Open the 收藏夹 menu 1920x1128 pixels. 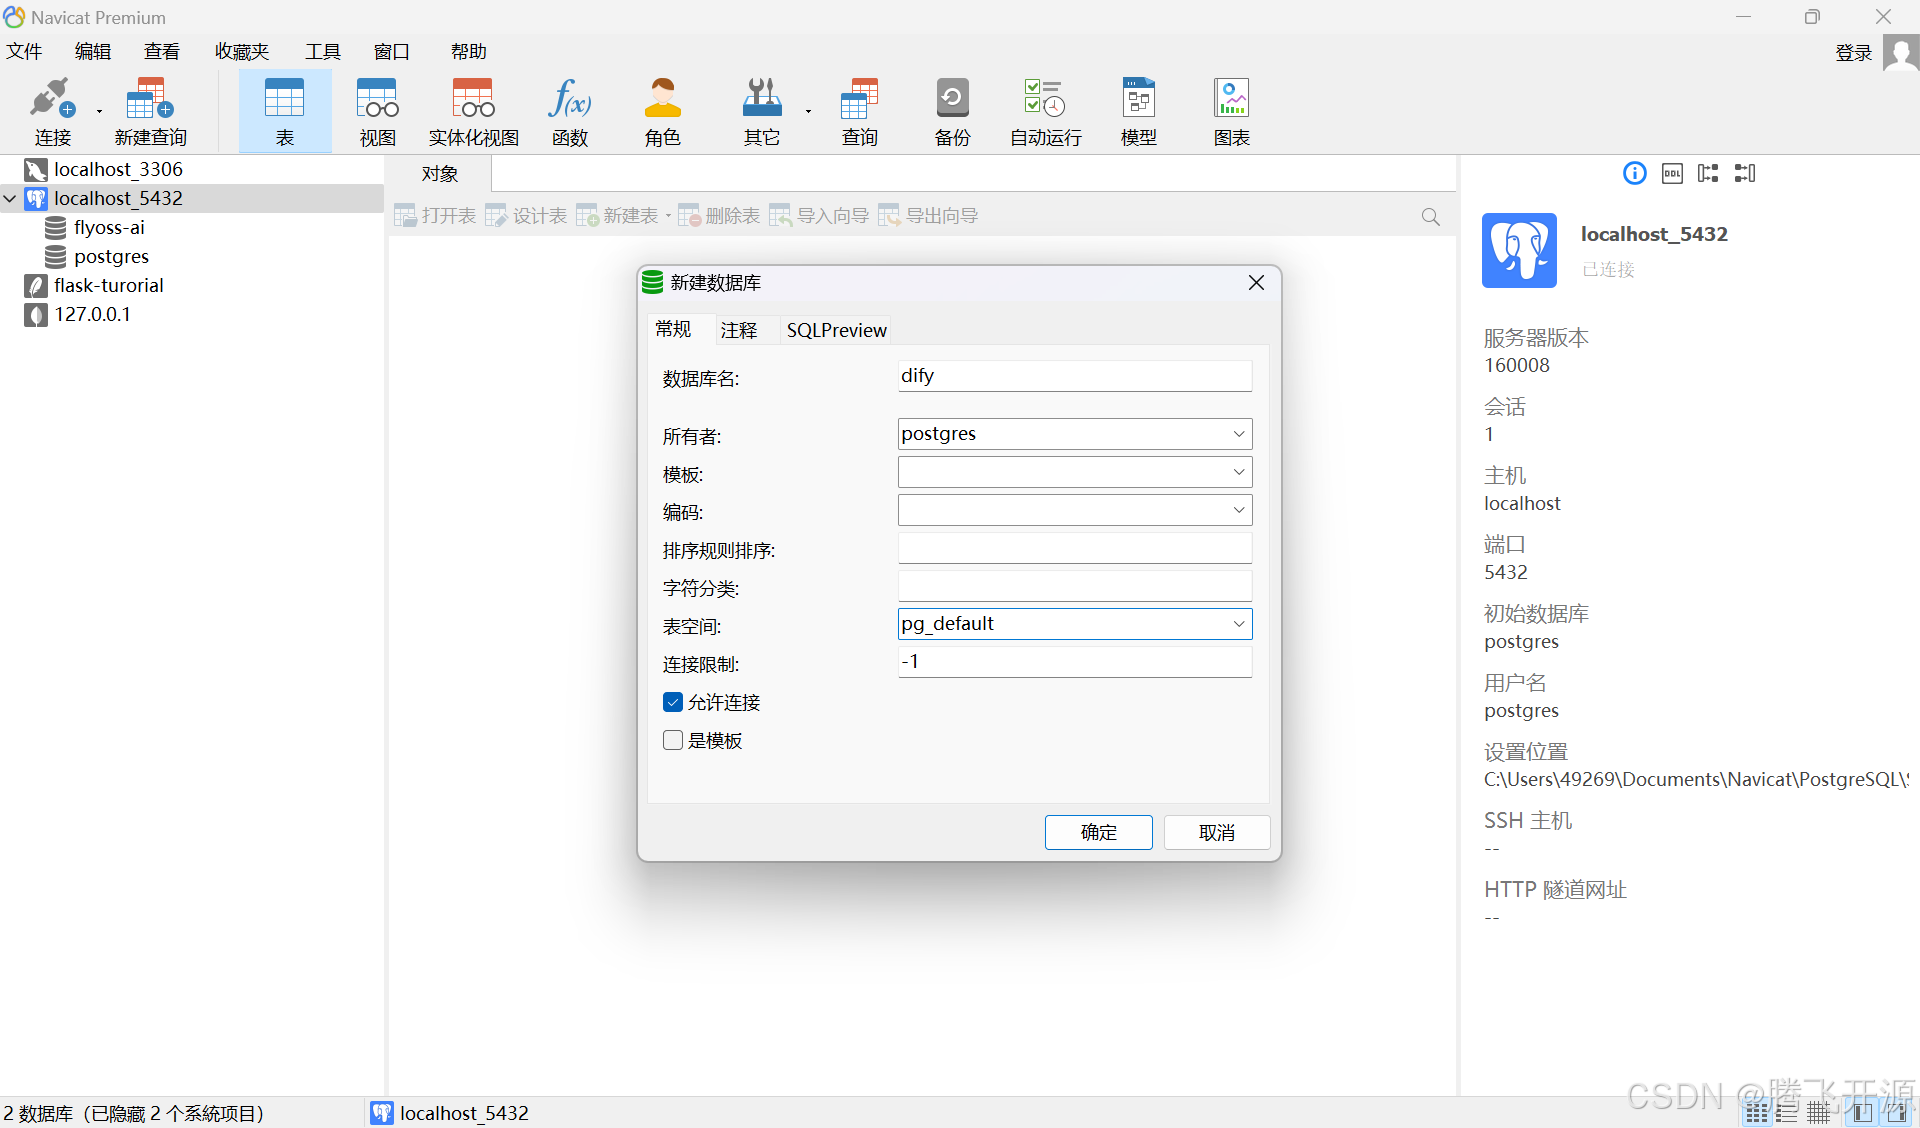[x=242, y=52]
